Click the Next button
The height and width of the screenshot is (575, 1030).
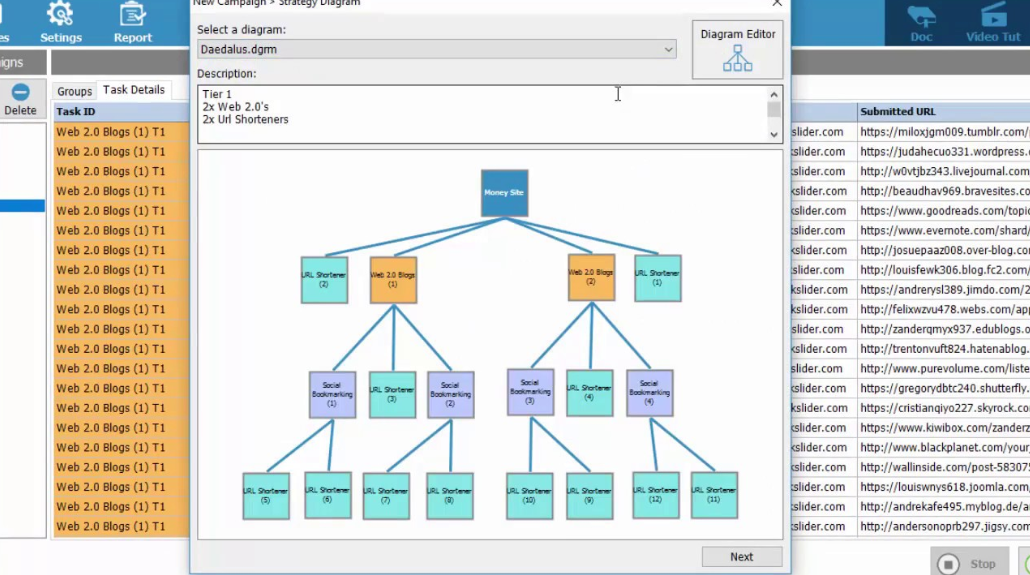(x=741, y=557)
